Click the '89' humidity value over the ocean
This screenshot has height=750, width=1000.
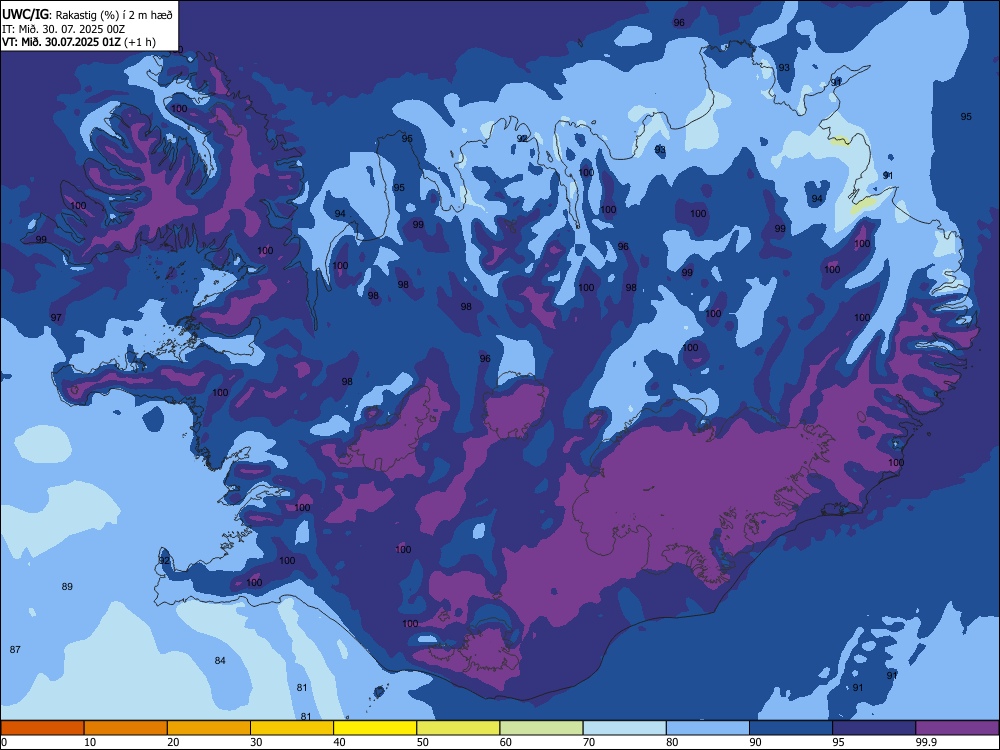67,586
